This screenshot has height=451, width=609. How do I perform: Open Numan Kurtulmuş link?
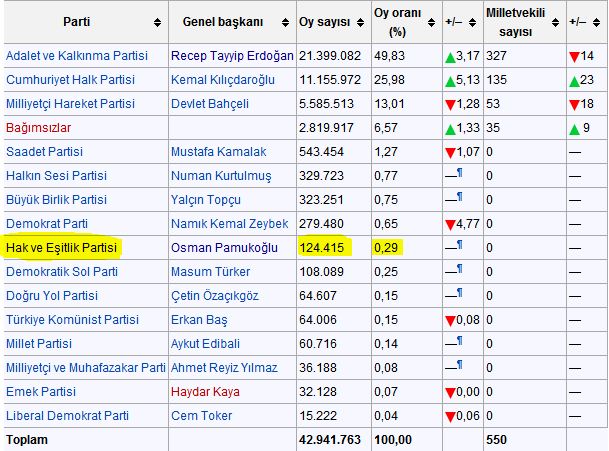click(221, 176)
